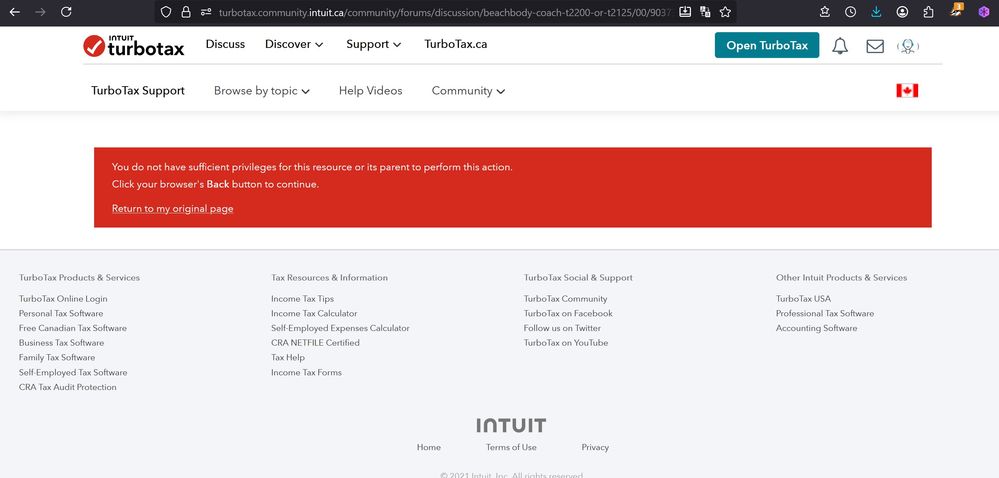This screenshot has height=478, width=999.
Task: Bookmark this page with star icon
Action: click(726, 12)
